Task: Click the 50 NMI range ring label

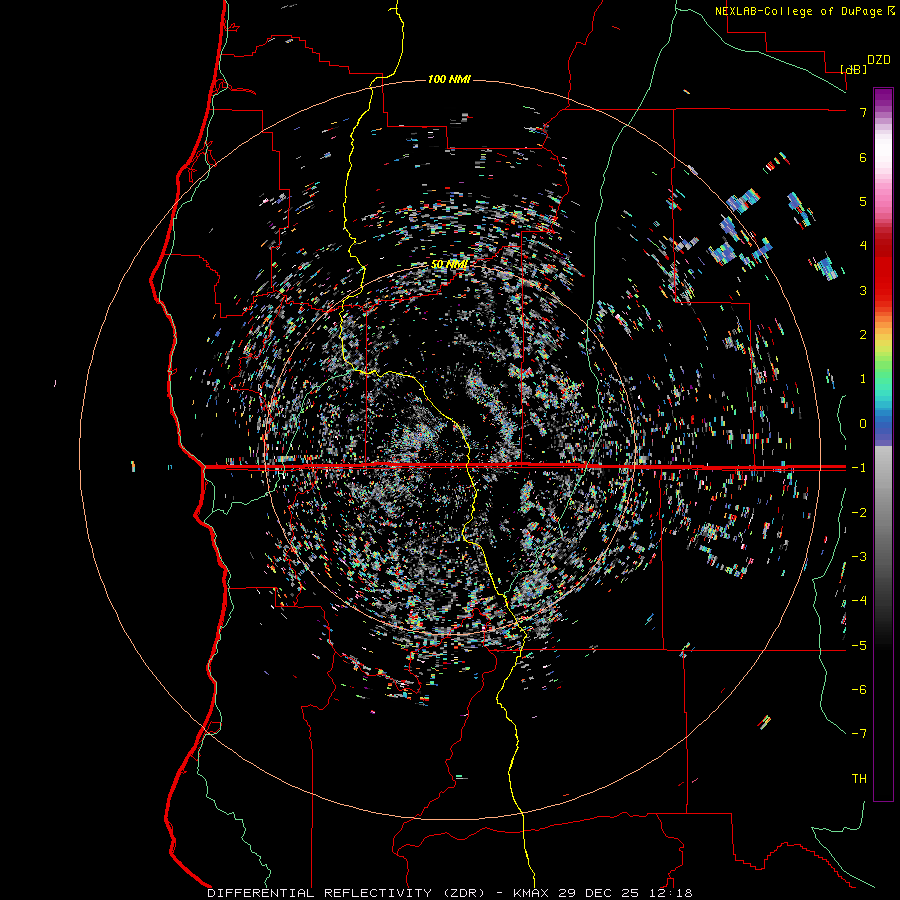Action: (x=449, y=264)
